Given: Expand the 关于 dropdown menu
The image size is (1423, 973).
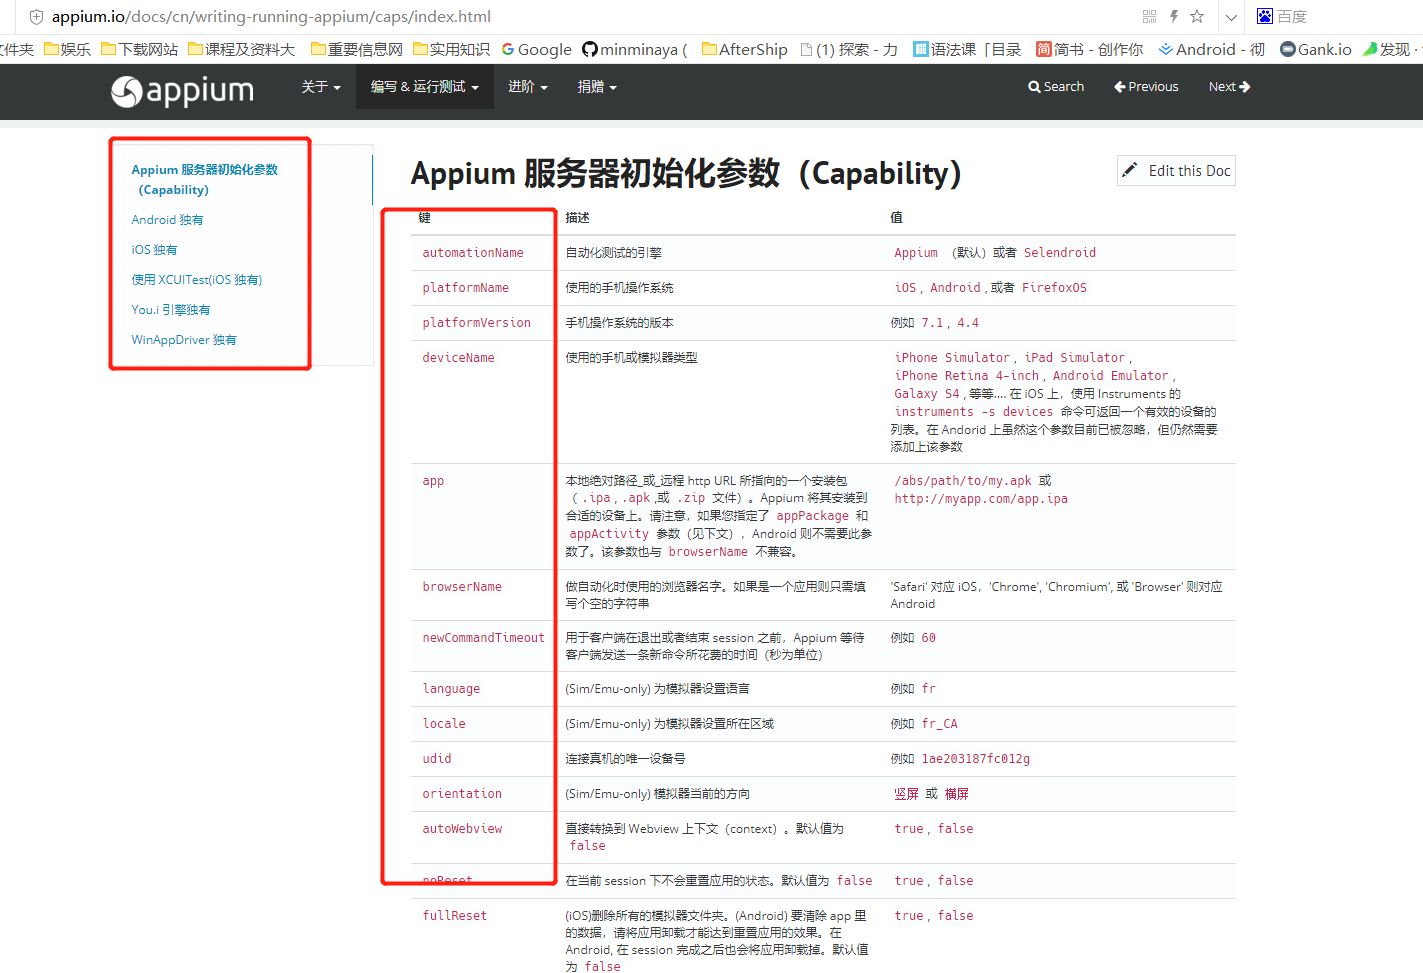Looking at the screenshot, I should click(x=320, y=87).
